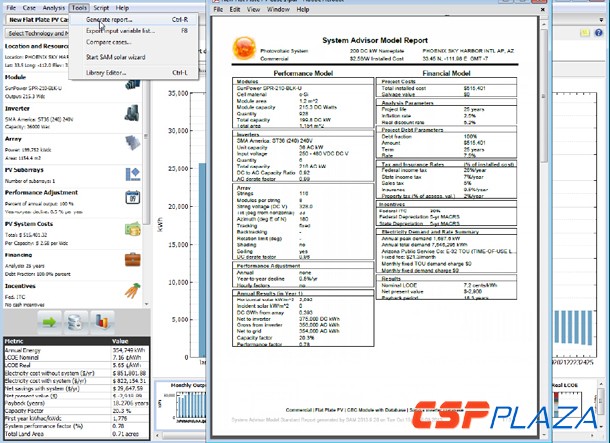Click Select Technology and Market button
This screenshot has height=443, width=610.
point(35,33)
